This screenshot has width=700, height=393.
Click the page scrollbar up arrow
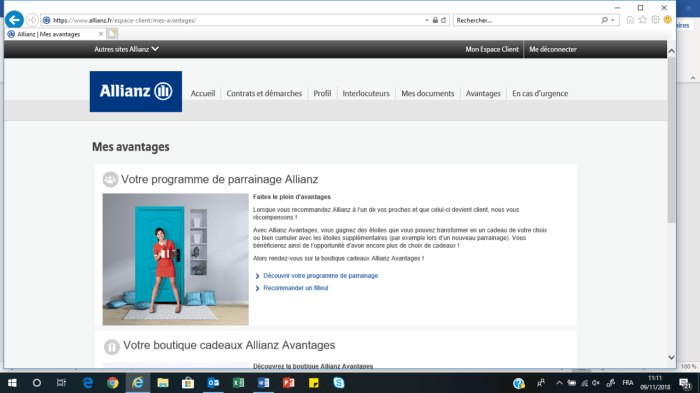(x=671, y=51)
